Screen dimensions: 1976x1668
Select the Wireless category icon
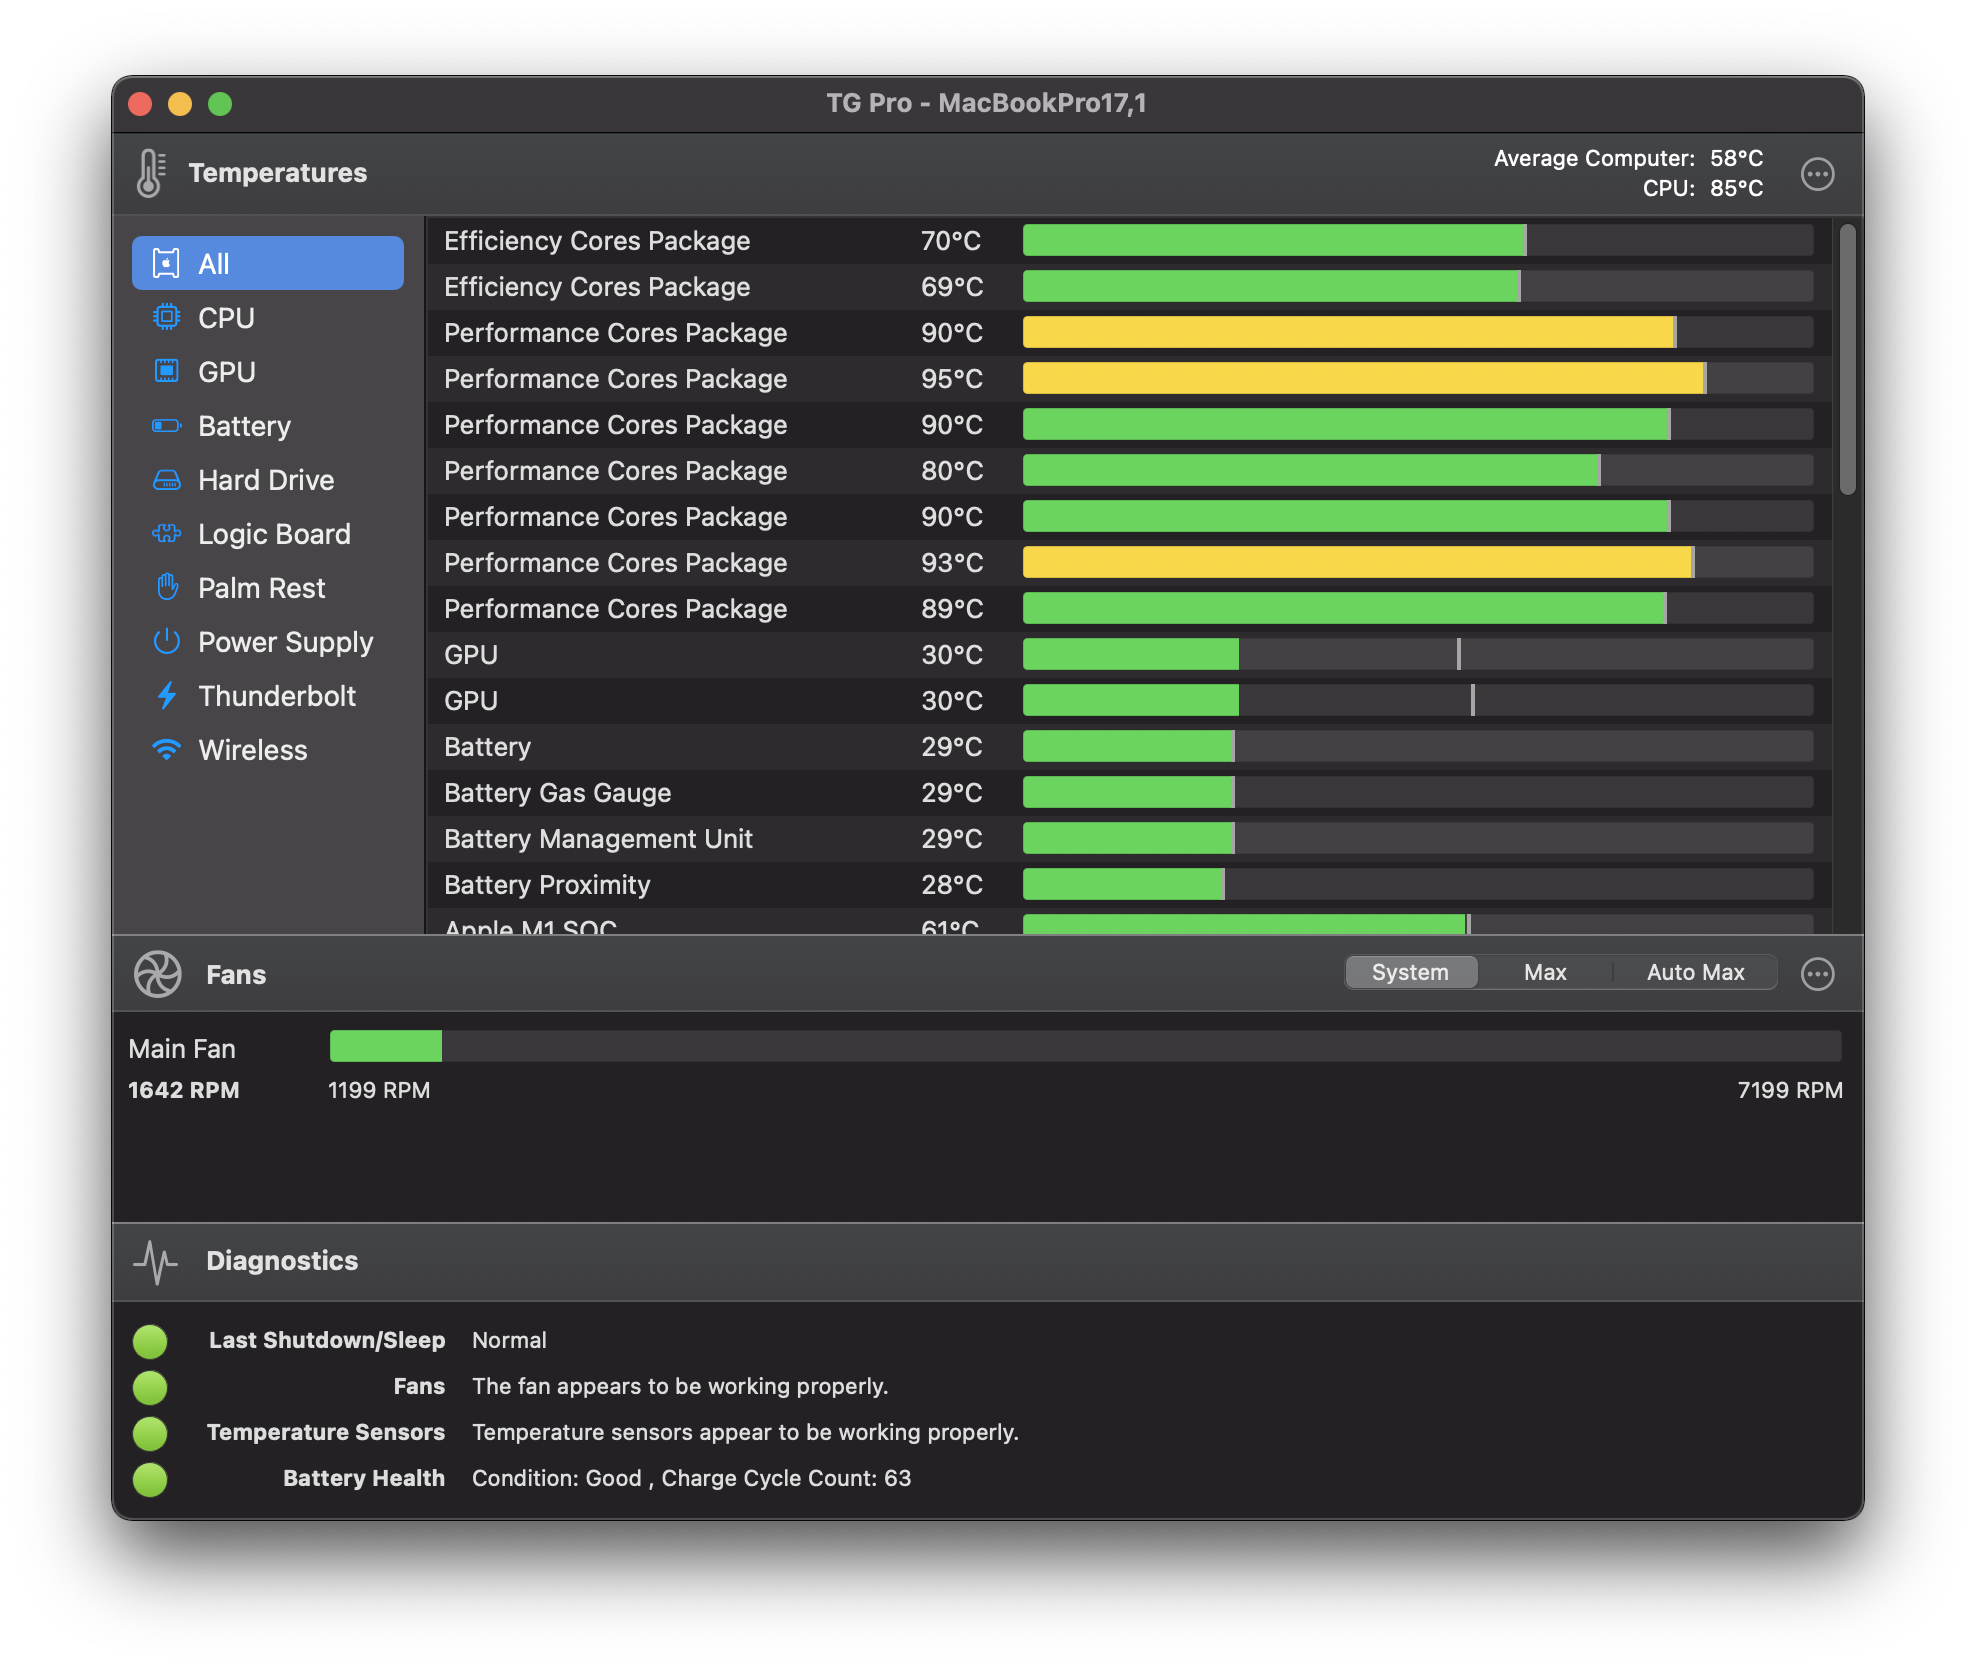167,750
